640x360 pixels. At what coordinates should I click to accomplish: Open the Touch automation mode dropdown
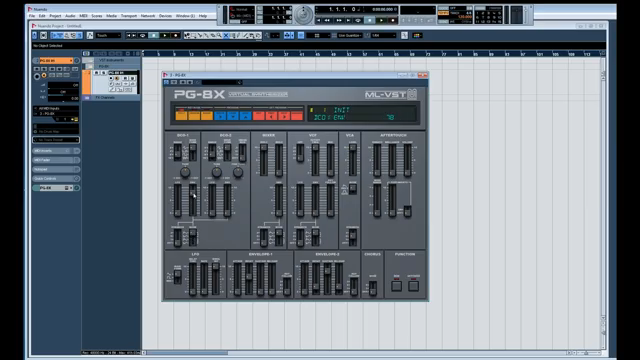(108, 36)
